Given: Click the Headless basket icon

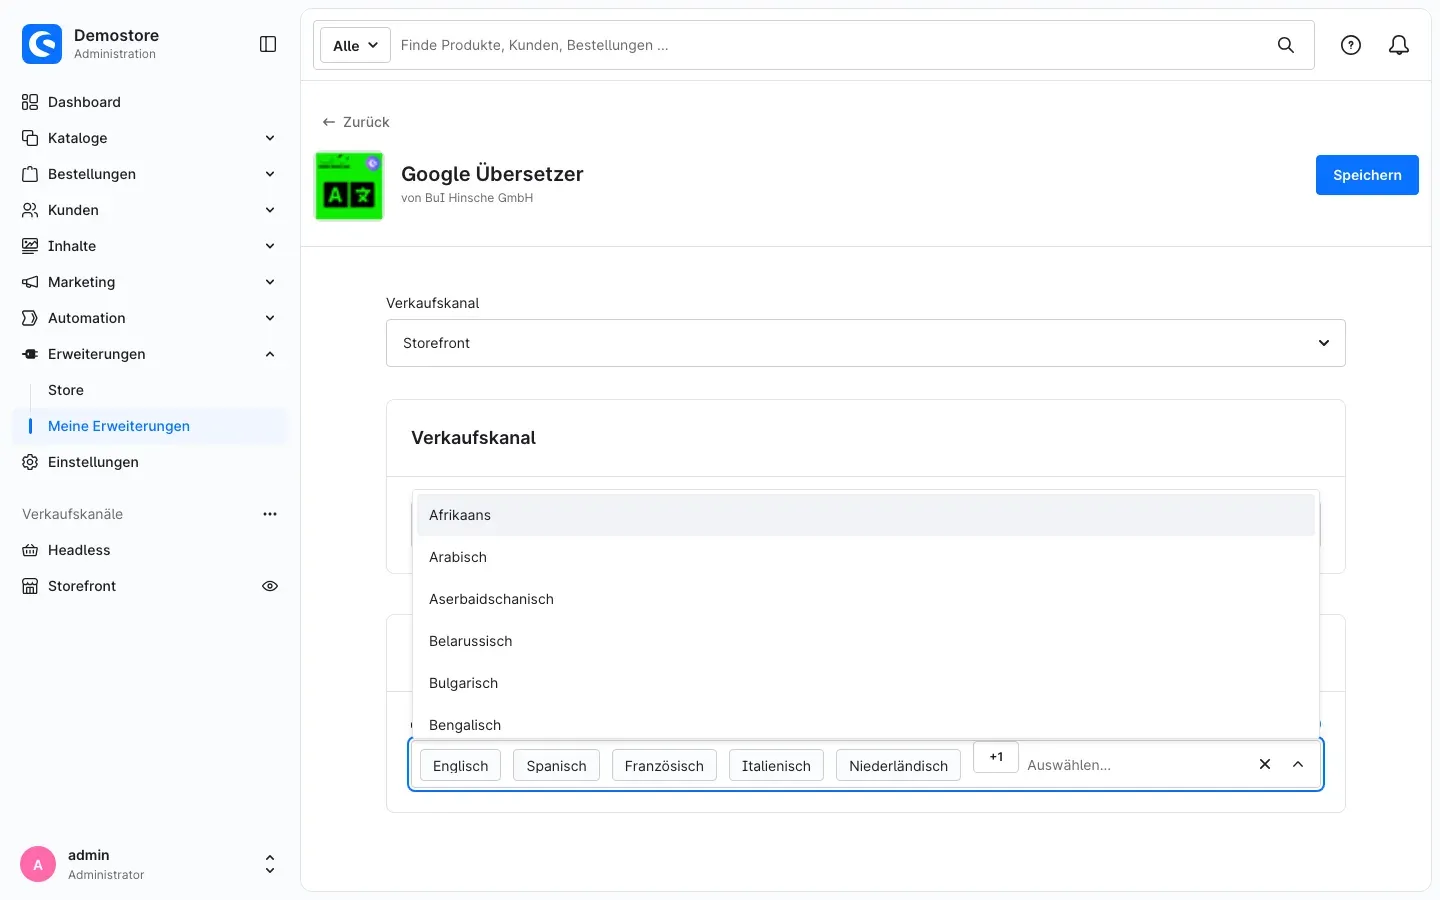Looking at the screenshot, I should [30, 550].
